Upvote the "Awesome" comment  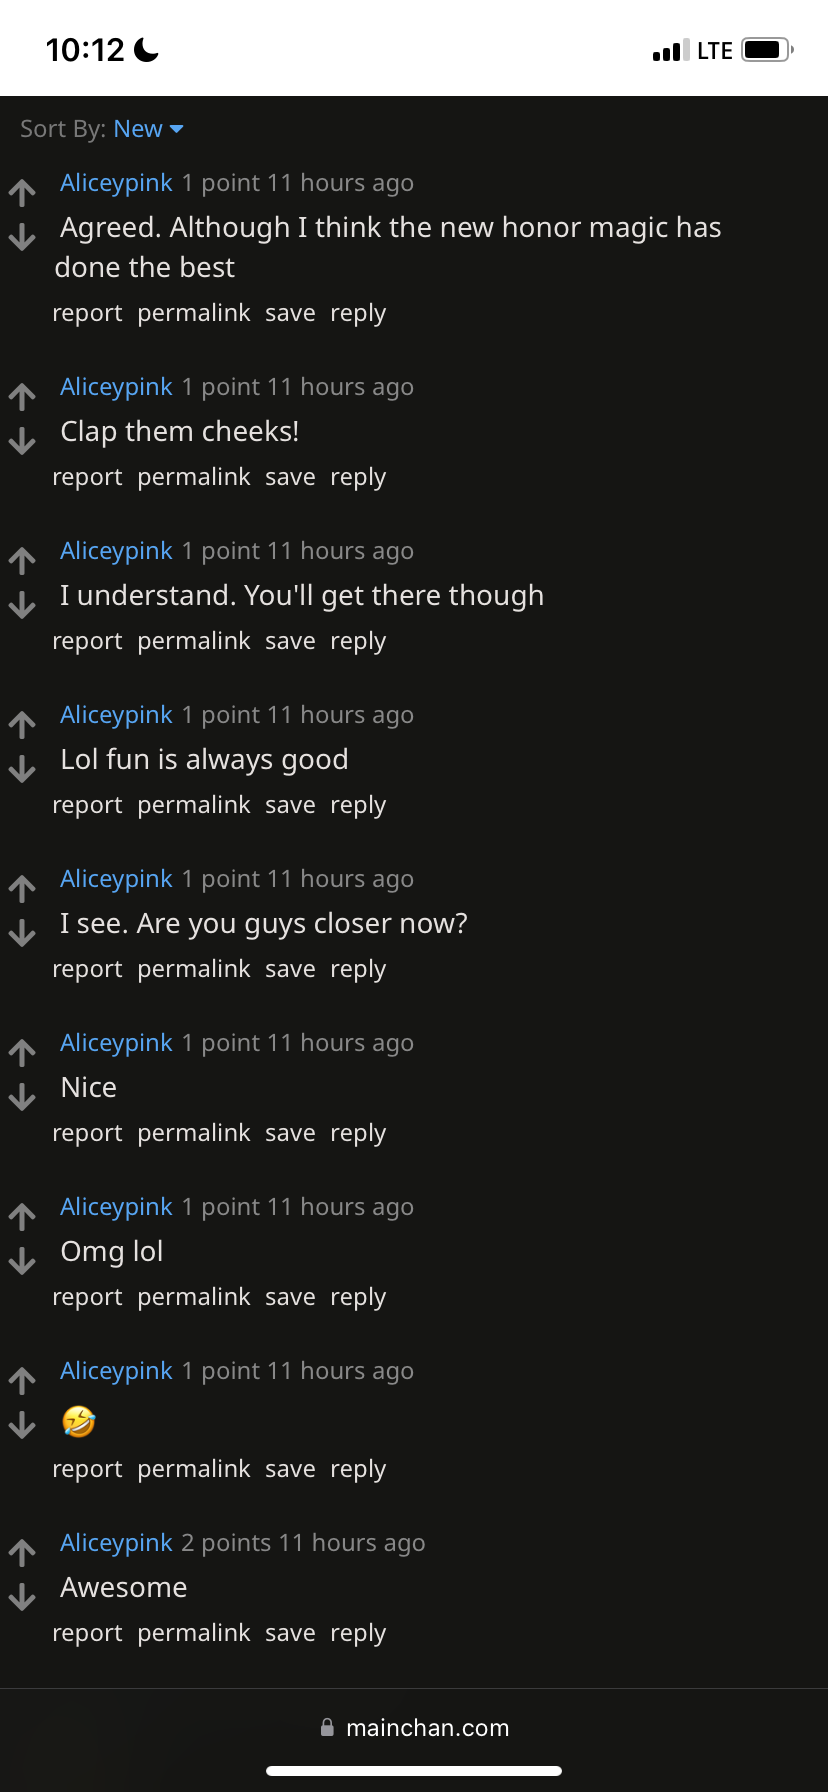point(22,1553)
